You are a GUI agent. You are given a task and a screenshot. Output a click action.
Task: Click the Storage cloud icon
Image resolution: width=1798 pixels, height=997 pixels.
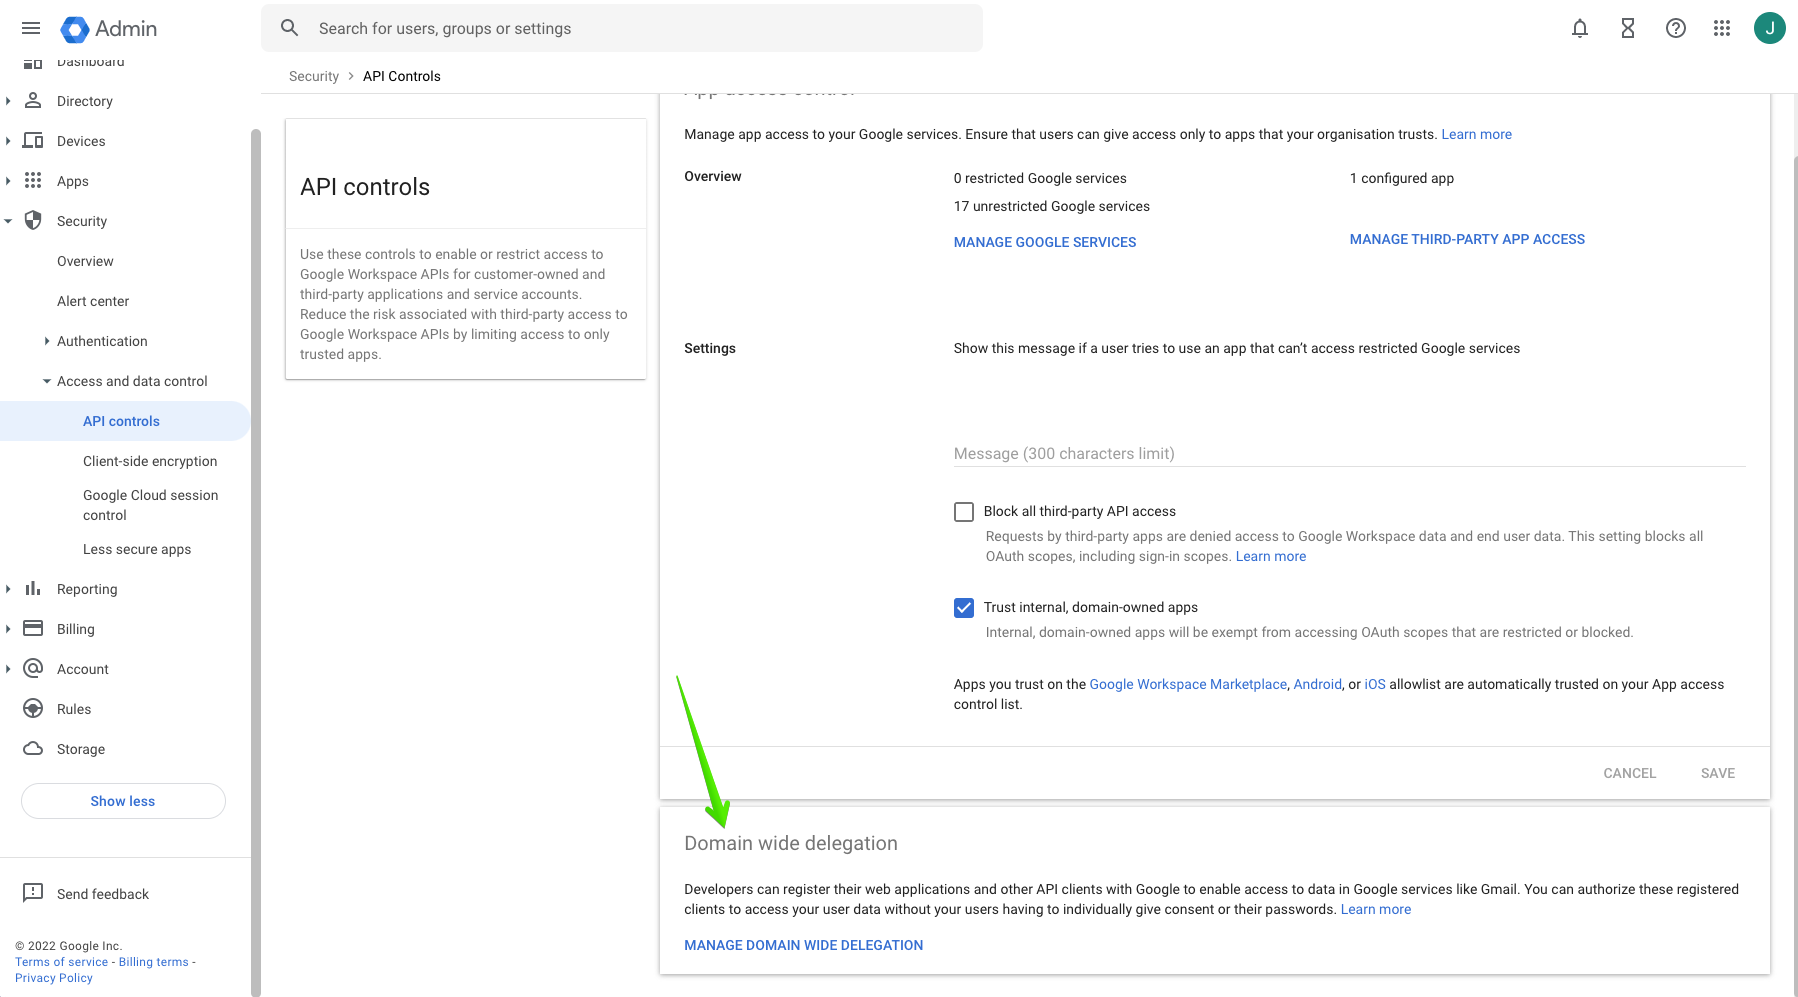(33, 748)
